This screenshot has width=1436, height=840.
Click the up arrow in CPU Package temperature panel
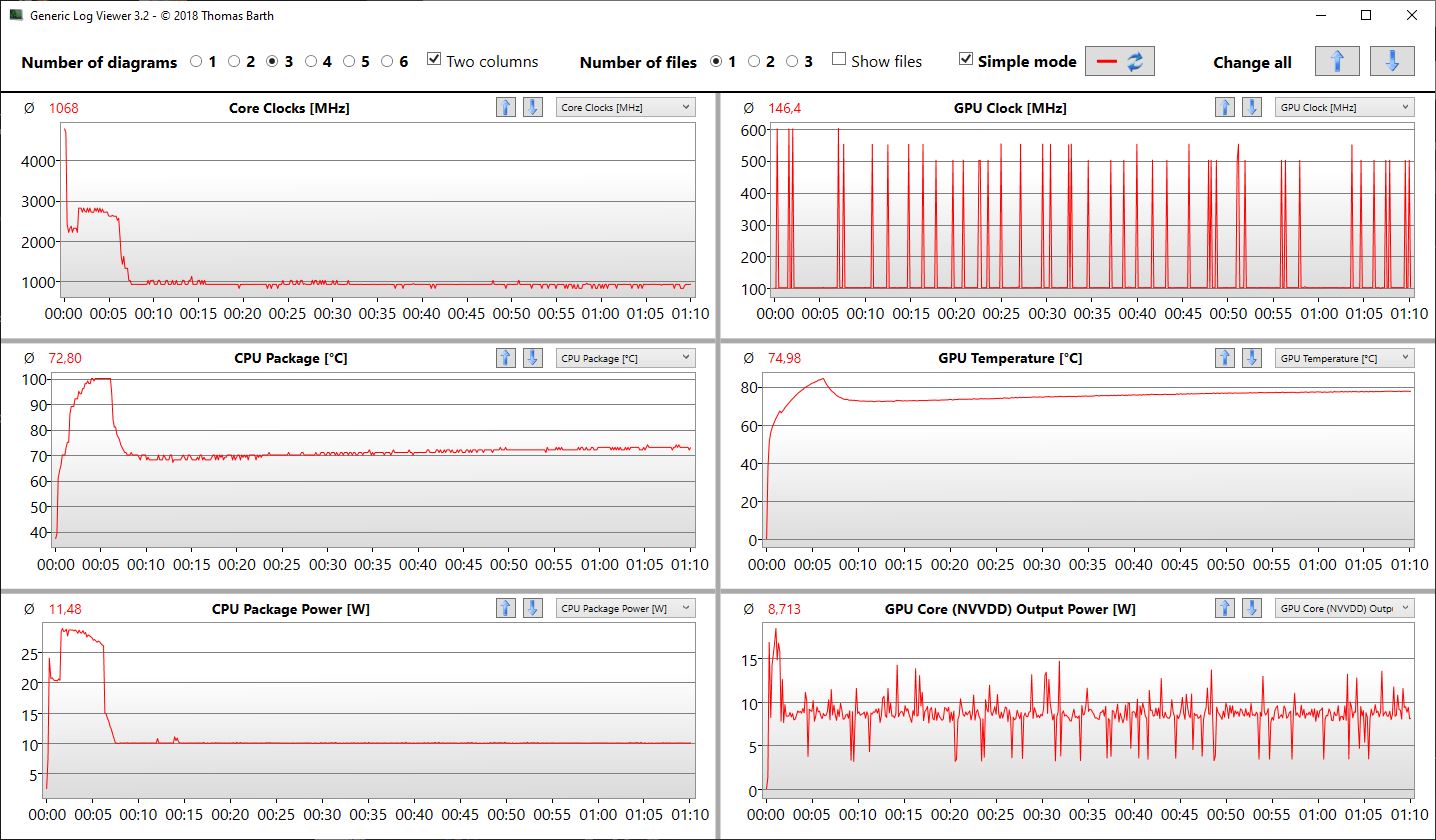click(506, 358)
